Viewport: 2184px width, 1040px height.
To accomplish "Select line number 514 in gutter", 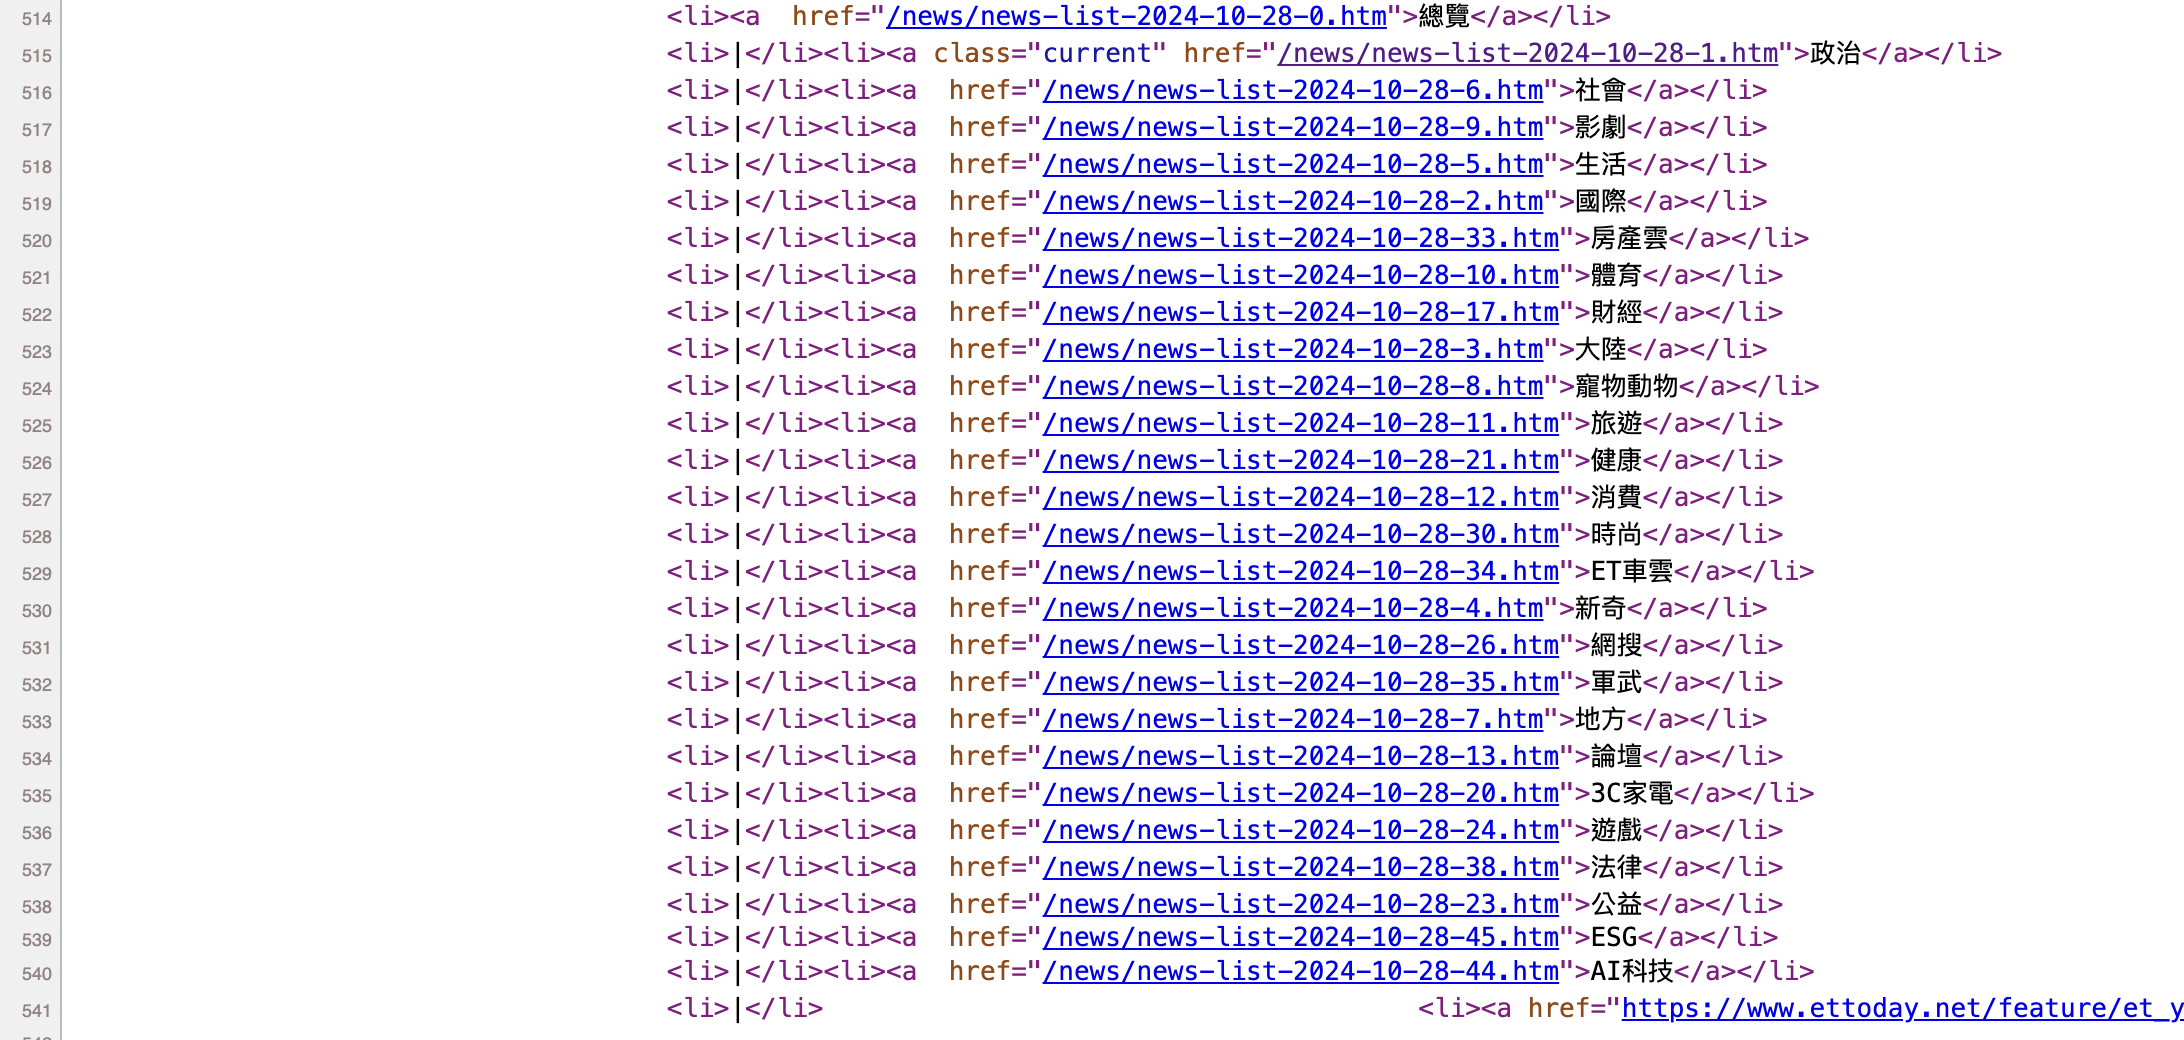I will pyautogui.click(x=37, y=19).
